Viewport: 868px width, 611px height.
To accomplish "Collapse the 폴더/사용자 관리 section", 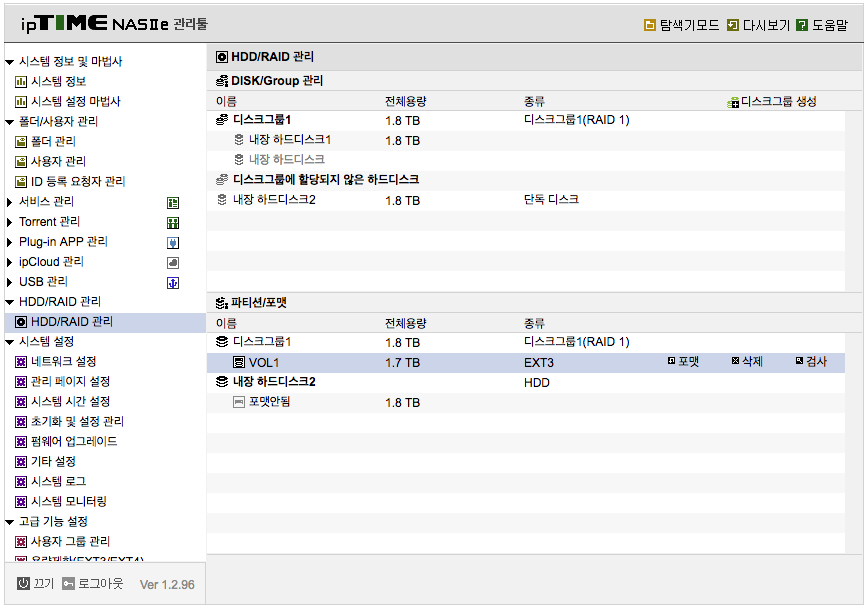I will [9, 122].
